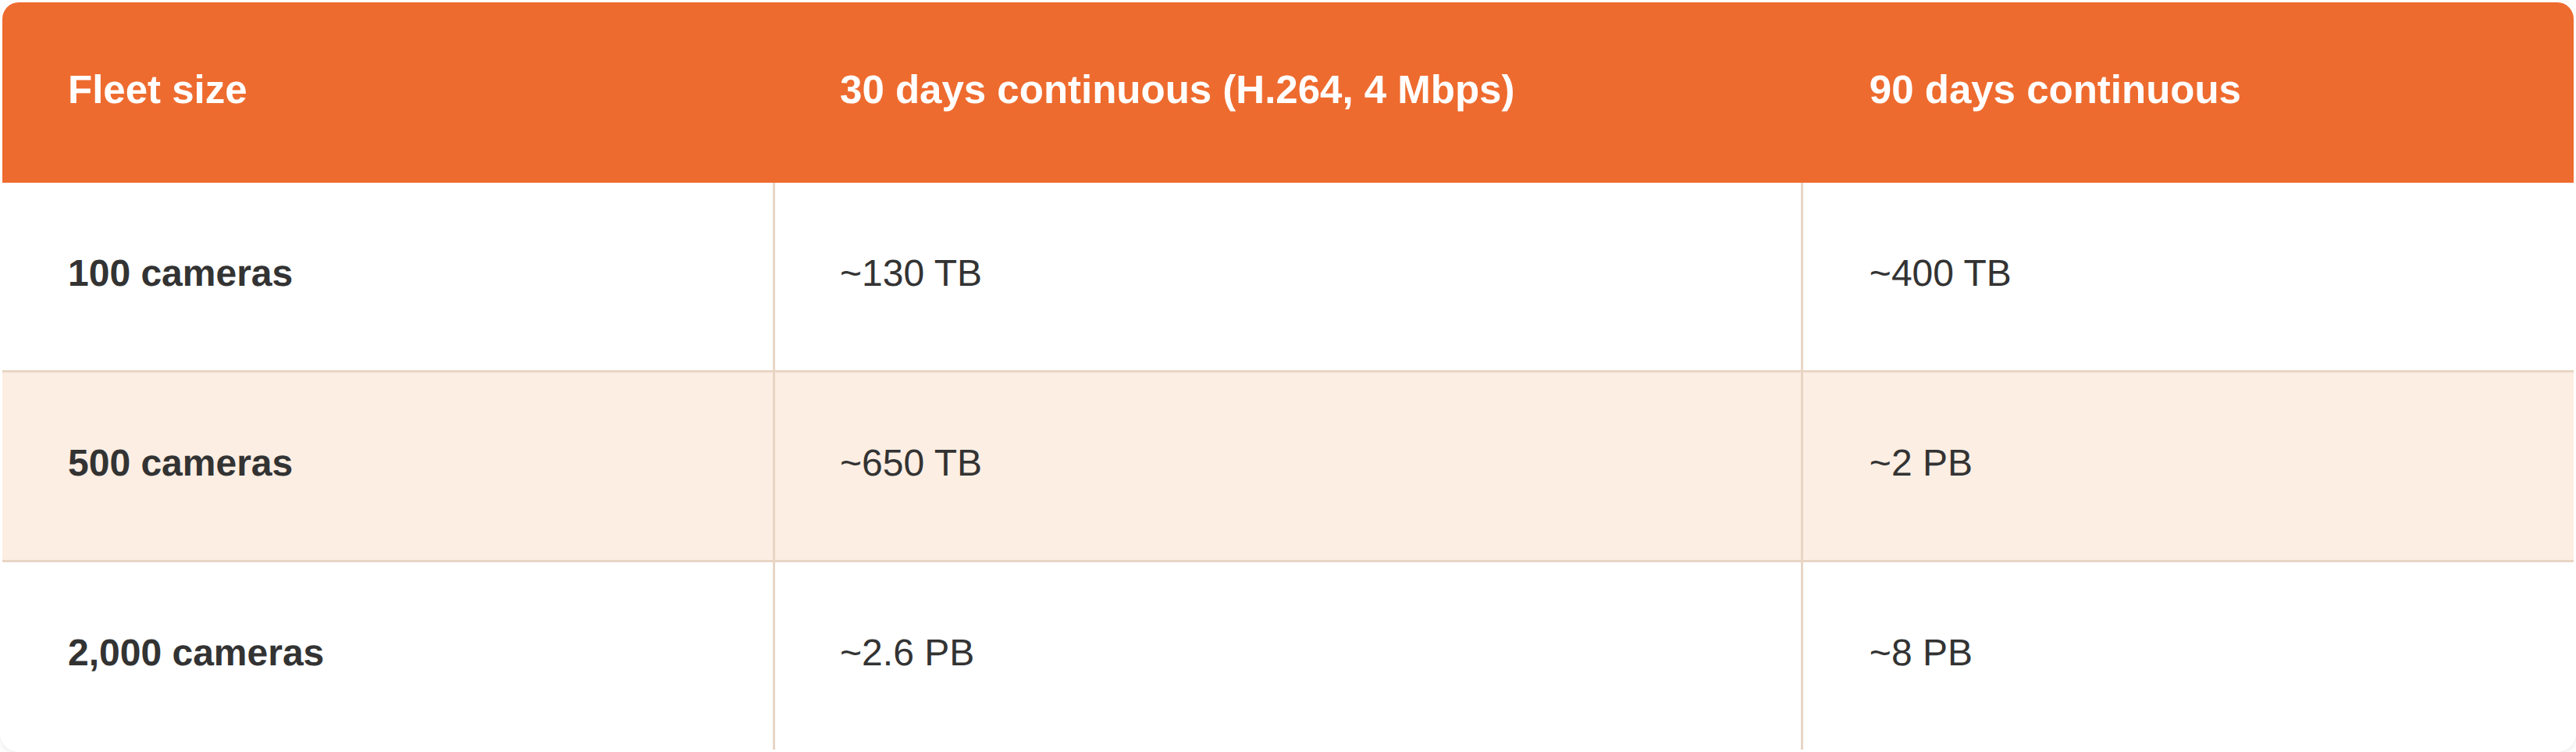This screenshot has height=752, width=2576.
Task: Select the 30 days continuous header
Action: (1177, 90)
